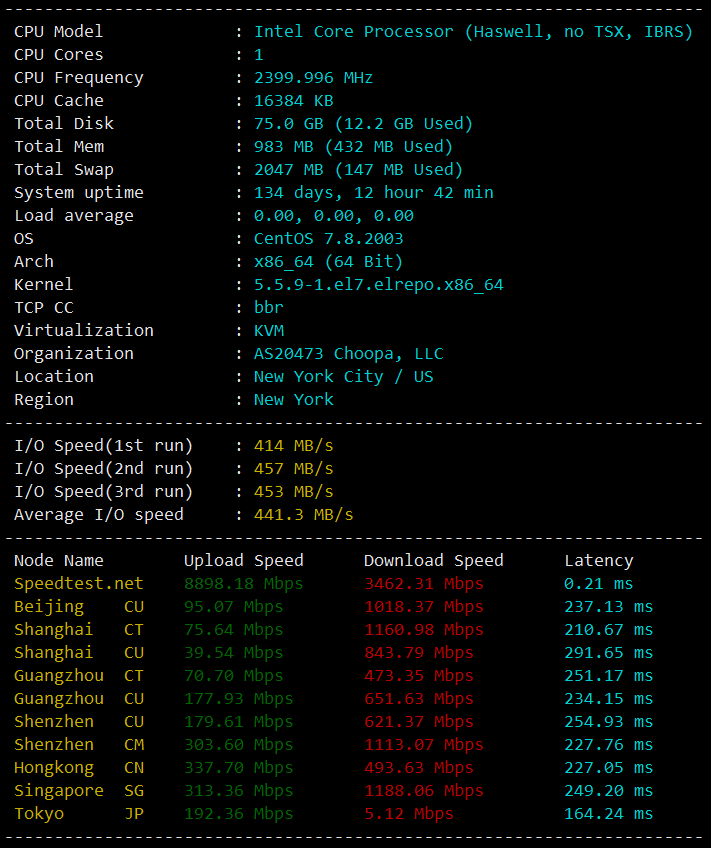This screenshot has height=848, width=711.
Task: Click the kernel version string
Action: pos(378,285)
